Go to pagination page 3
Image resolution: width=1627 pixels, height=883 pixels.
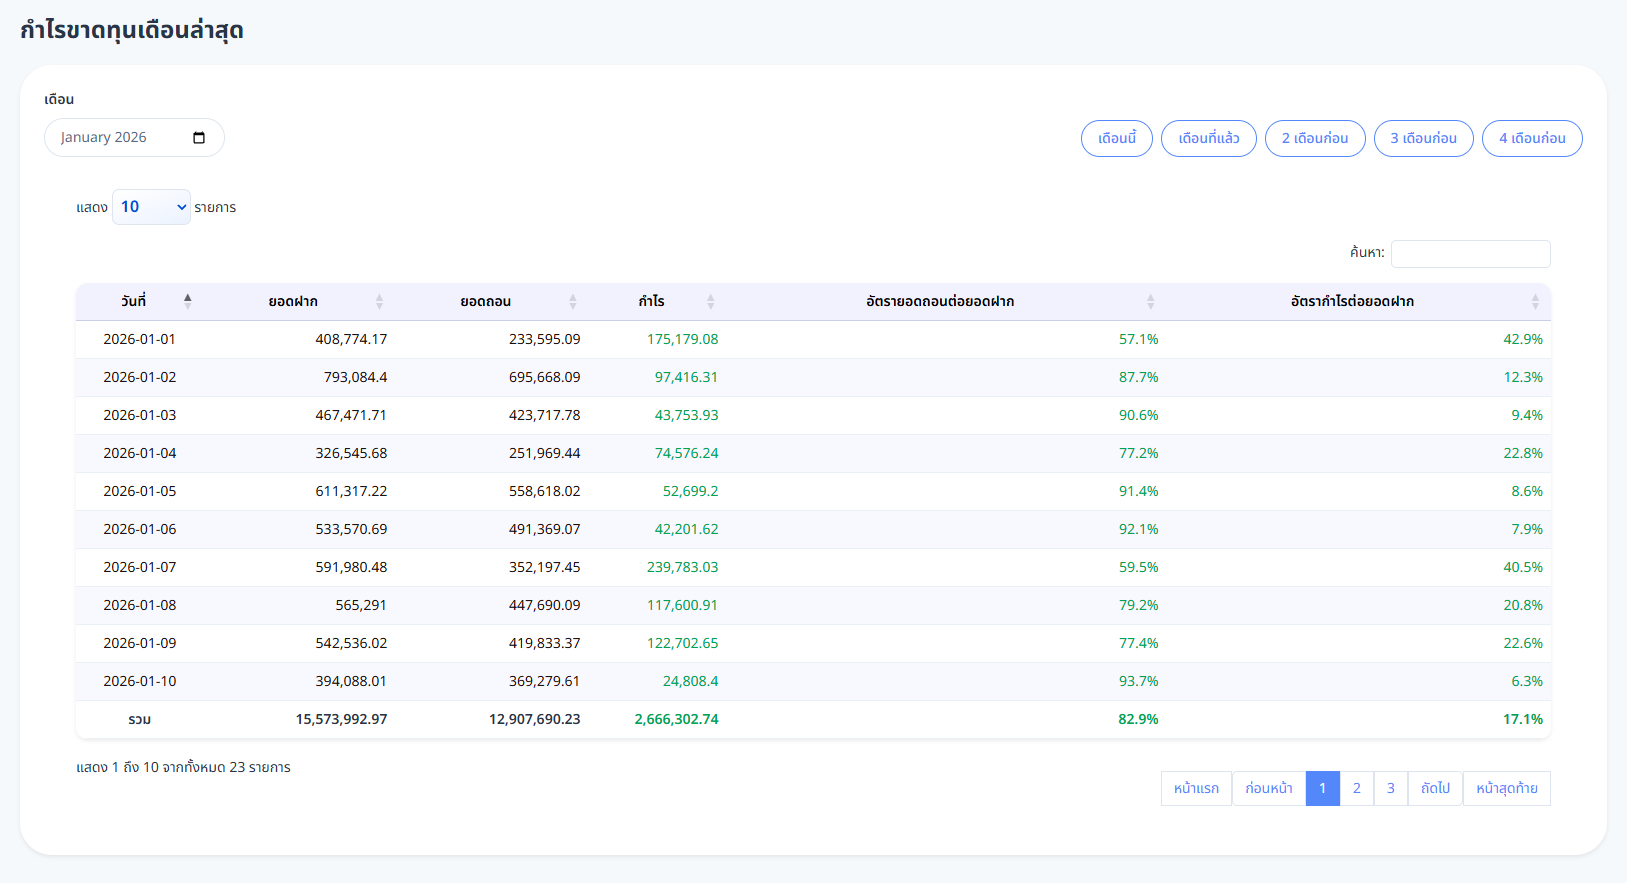pyautogui.click(x=1390, y=788)
